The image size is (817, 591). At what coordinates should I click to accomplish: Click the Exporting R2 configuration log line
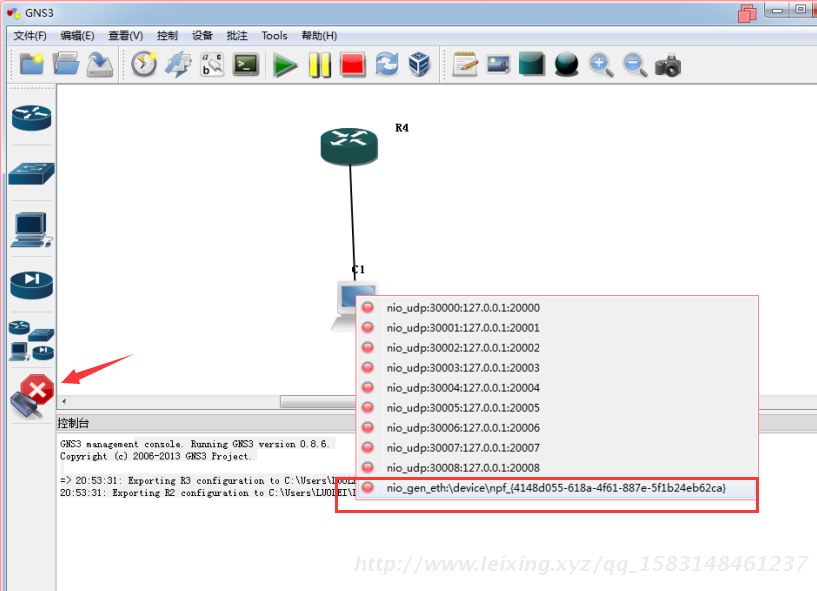point(208,492)
